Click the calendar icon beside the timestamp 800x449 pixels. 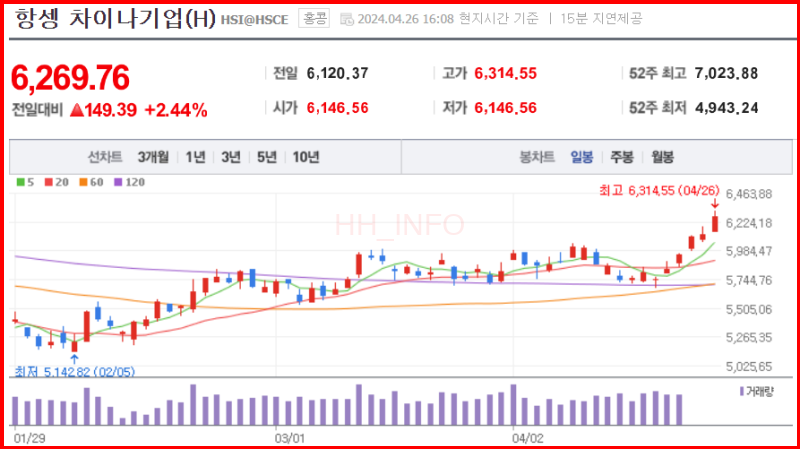point(347,19)
